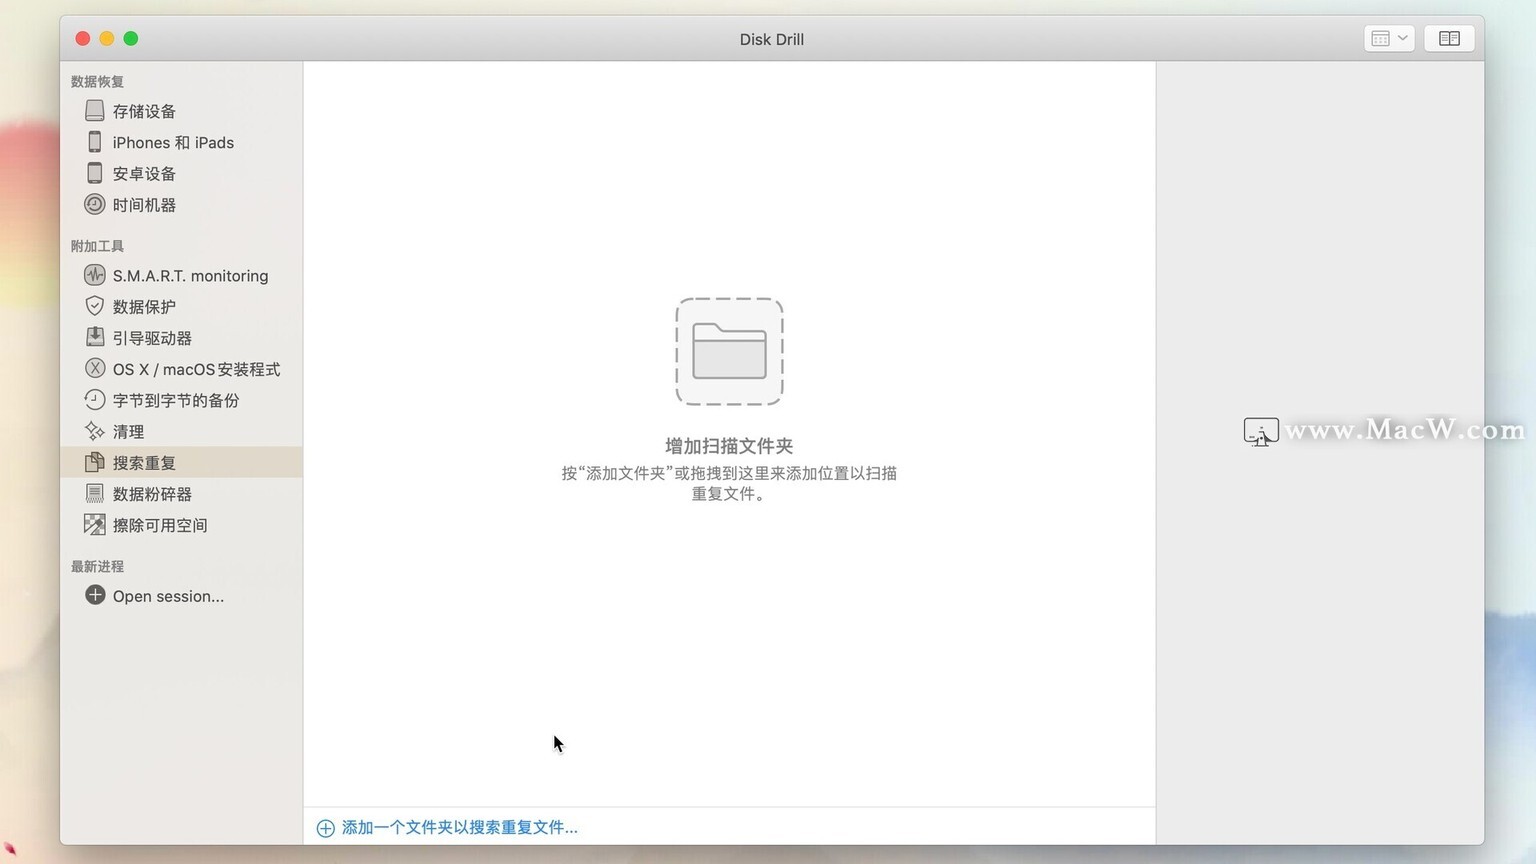The image size is (1536, 864).
Task: Click the Open session plus icon
Action: pyautogui.click(x=94, y=595)
